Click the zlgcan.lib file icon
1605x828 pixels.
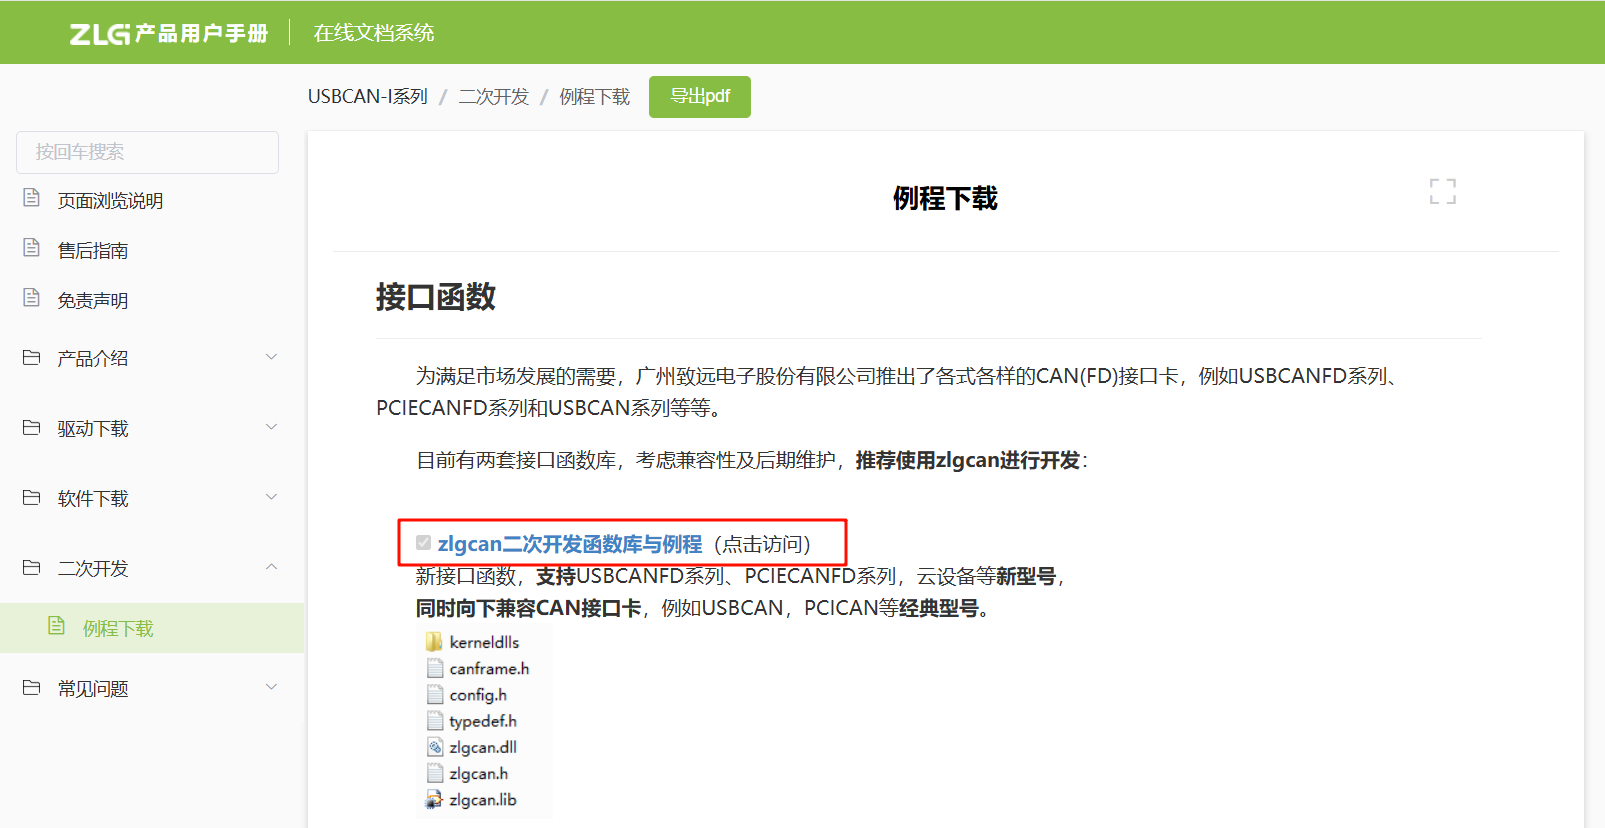(434, 799)
